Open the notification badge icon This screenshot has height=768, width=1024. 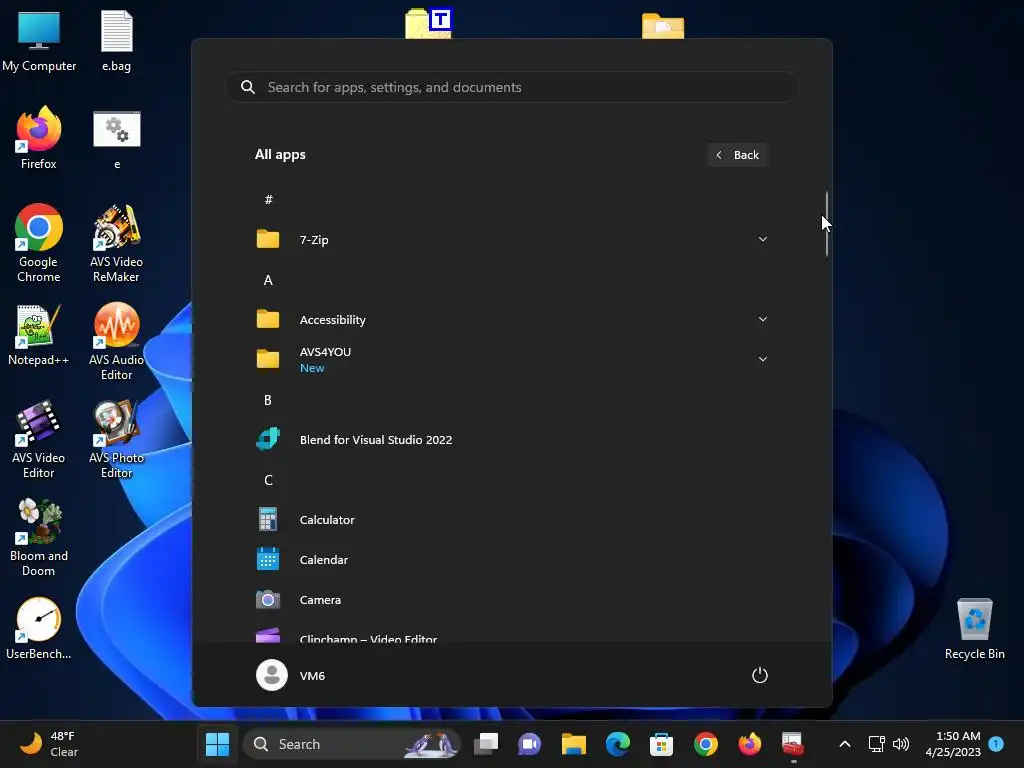997,744
